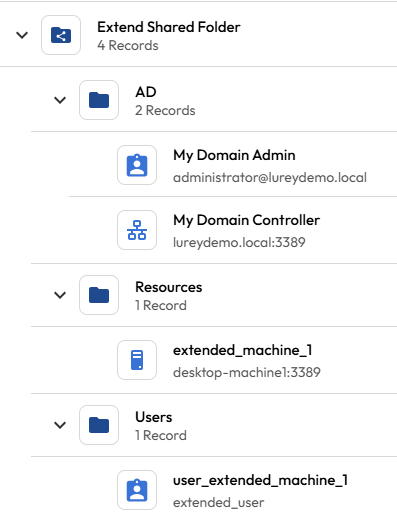The image size is (397, 523).
Task: Collapse the Extend Shared Folder chevron
Action: [22, 35]
